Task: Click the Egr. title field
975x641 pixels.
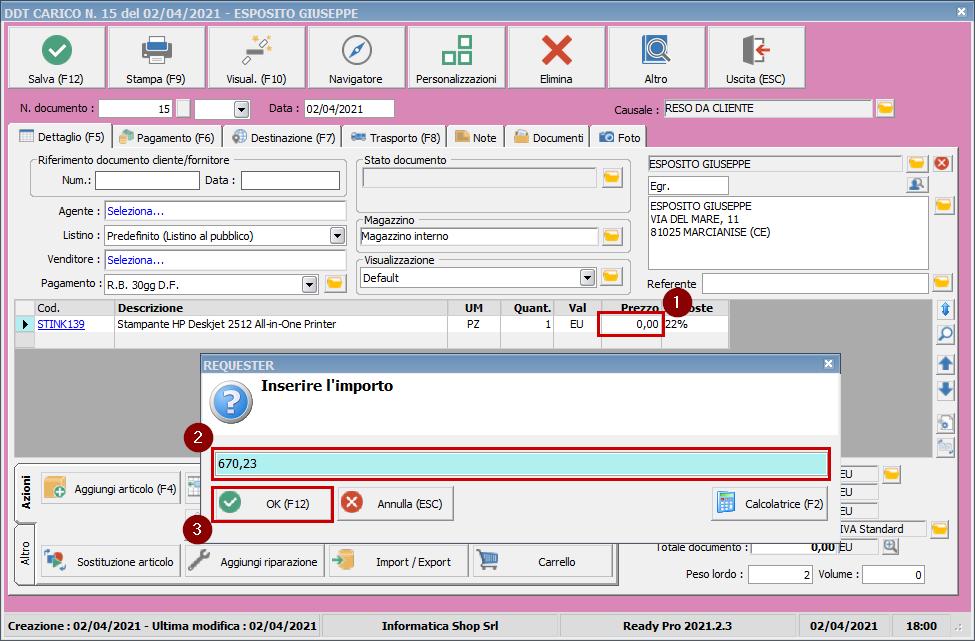Action: pos(688,185)
